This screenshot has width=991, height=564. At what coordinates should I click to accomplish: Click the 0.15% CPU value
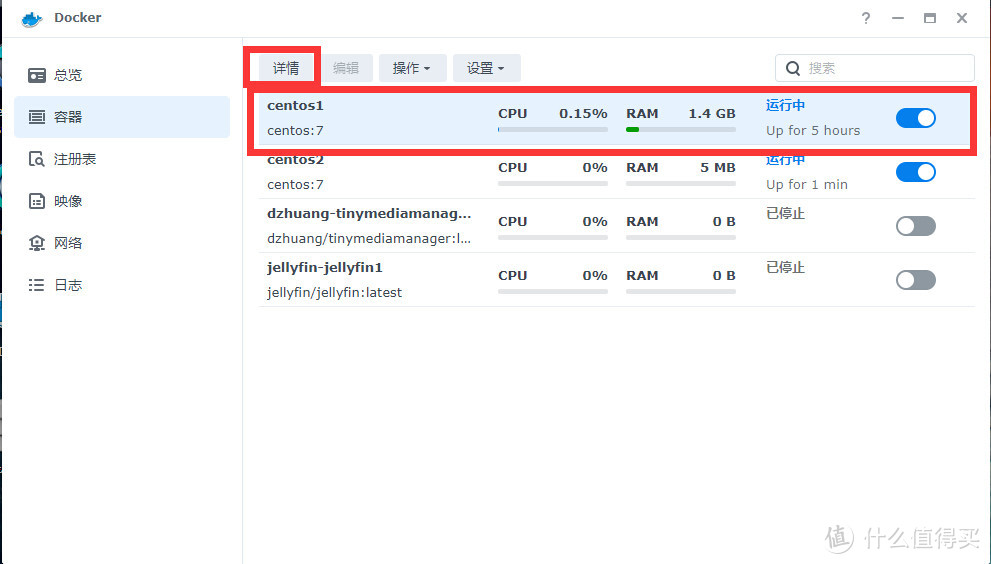[x=583, y=114]
